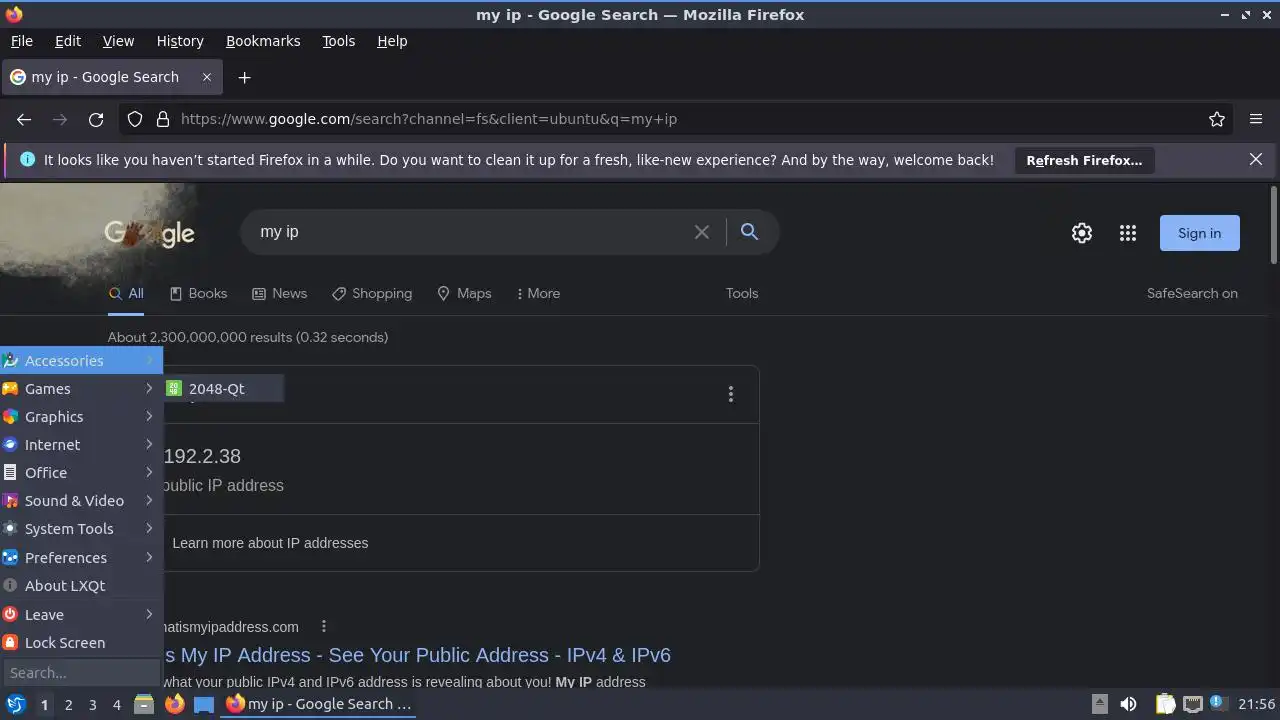Open the volume control in system tray

point(1128,704)
